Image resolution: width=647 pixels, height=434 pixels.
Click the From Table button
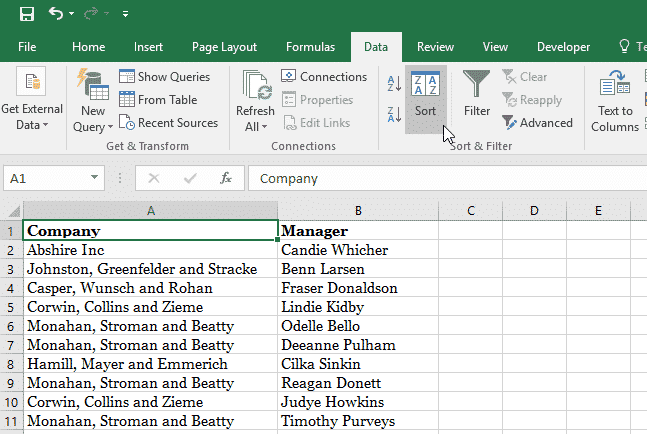(158, 99)
